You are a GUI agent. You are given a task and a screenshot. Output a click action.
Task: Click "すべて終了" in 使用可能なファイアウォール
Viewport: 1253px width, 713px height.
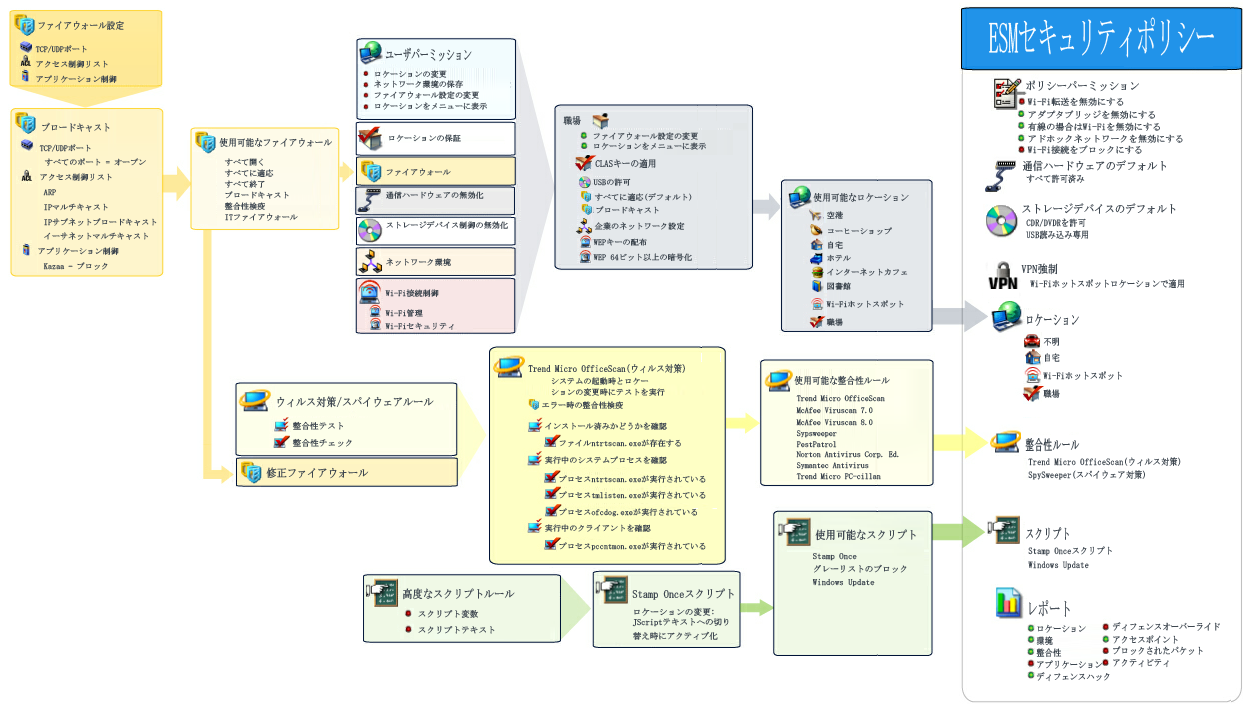coord(245,184)
